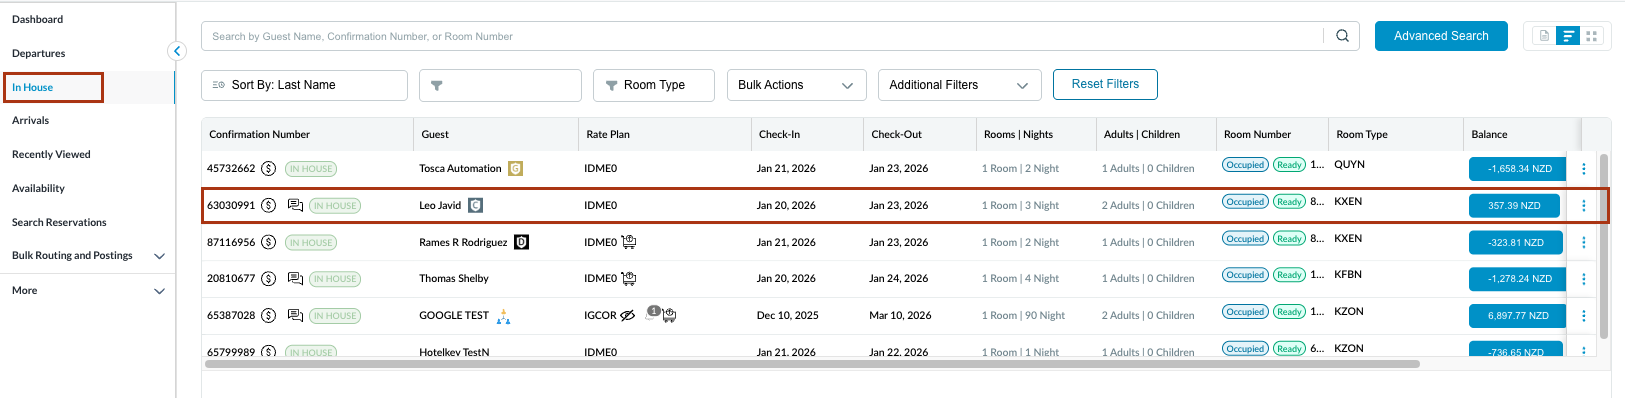Open Additional Filters dropdown
The image size is (1625, 398).
(959, 85)
